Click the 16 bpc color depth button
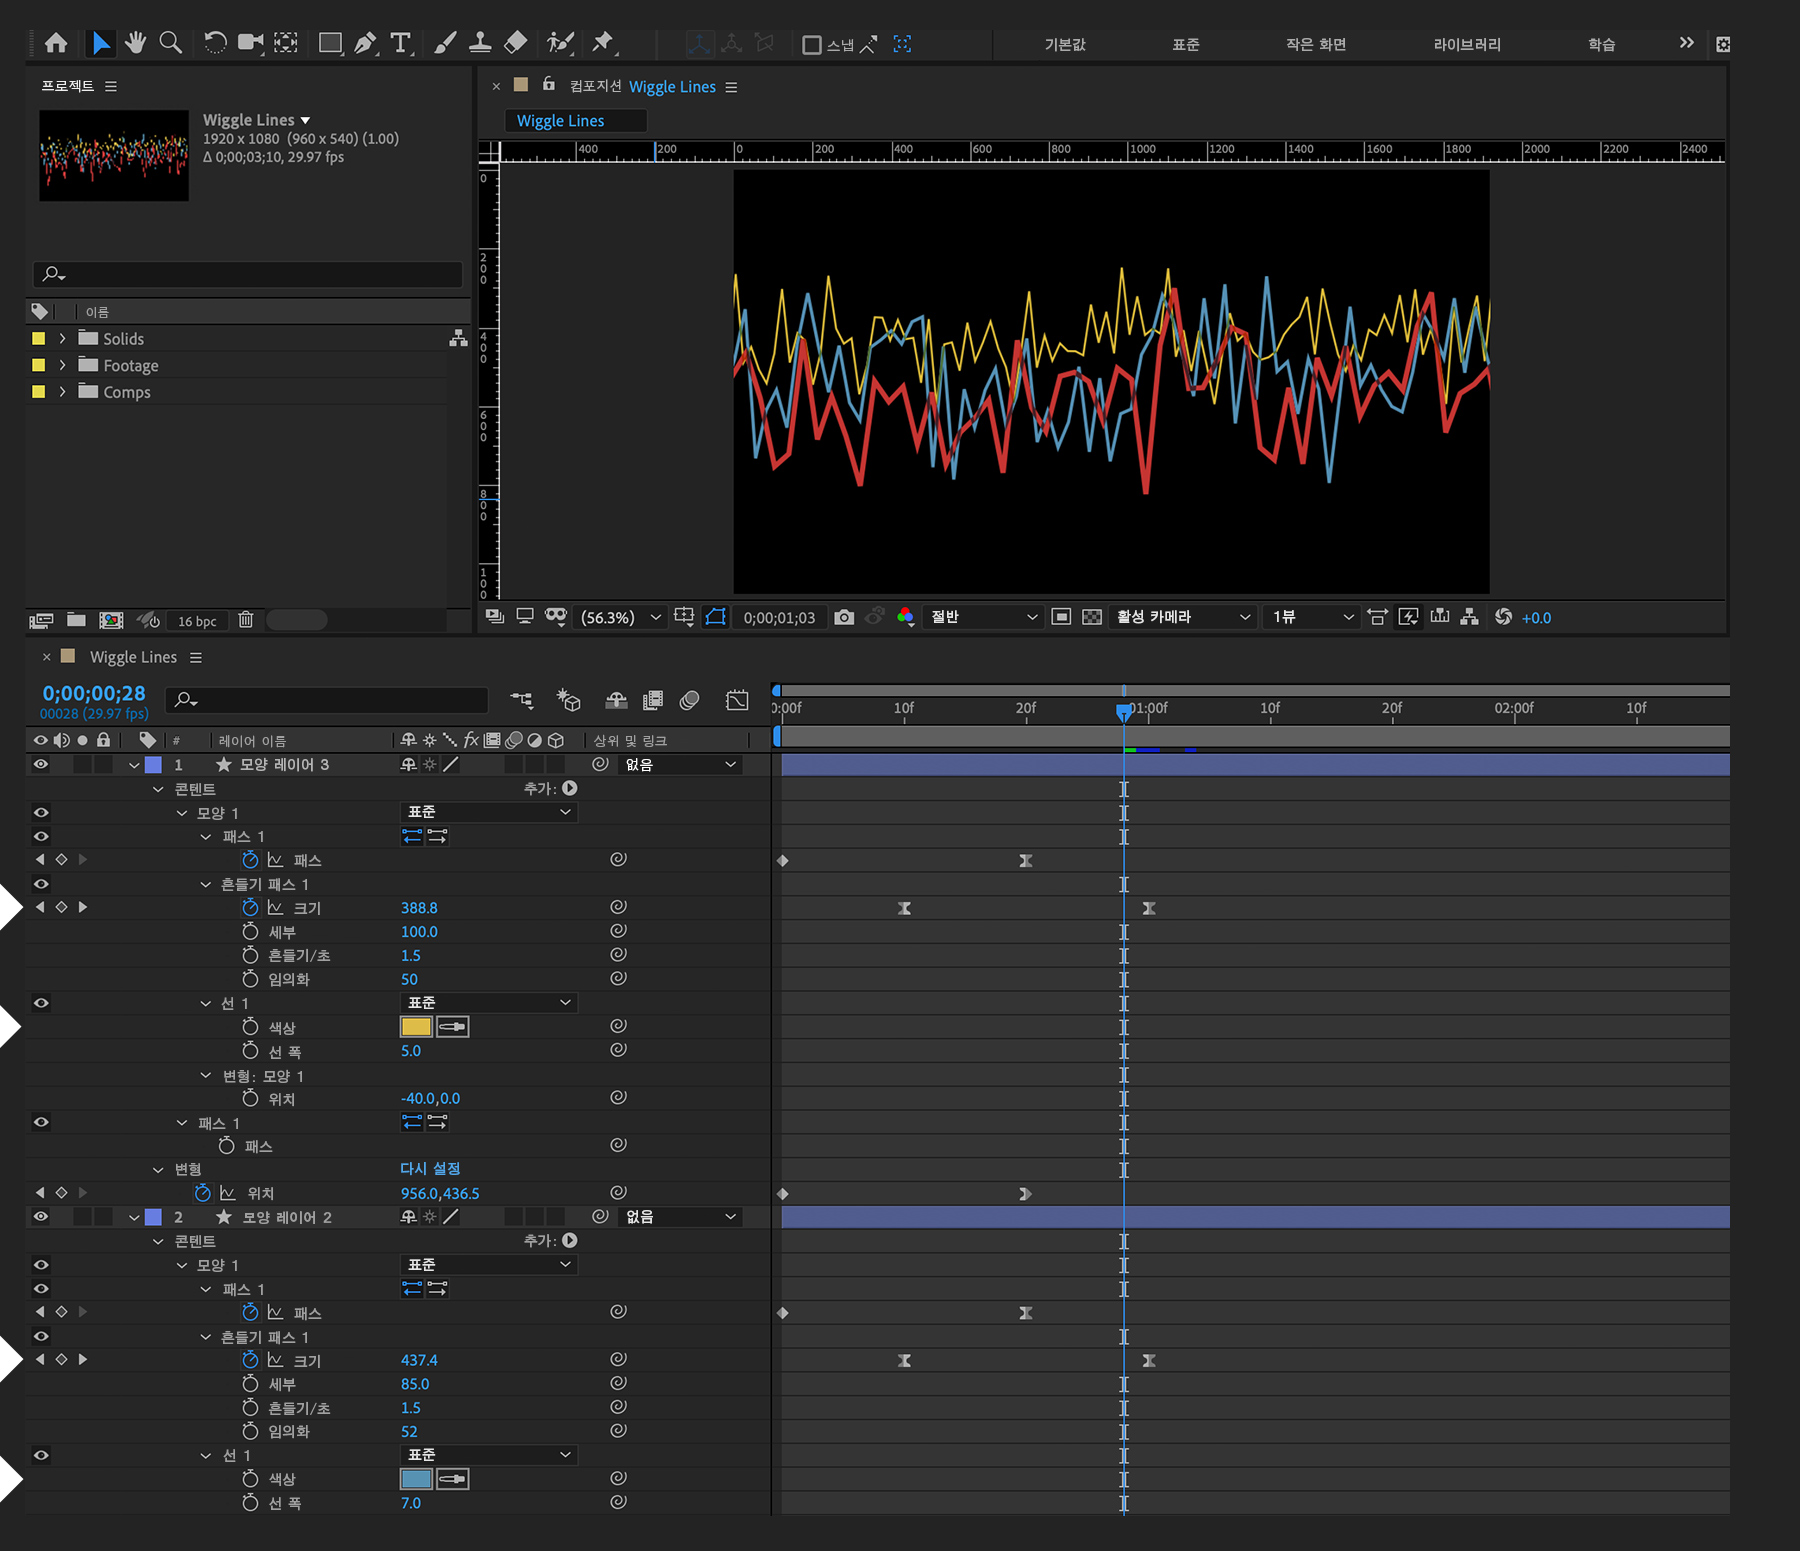 click(x=197, y=621)
